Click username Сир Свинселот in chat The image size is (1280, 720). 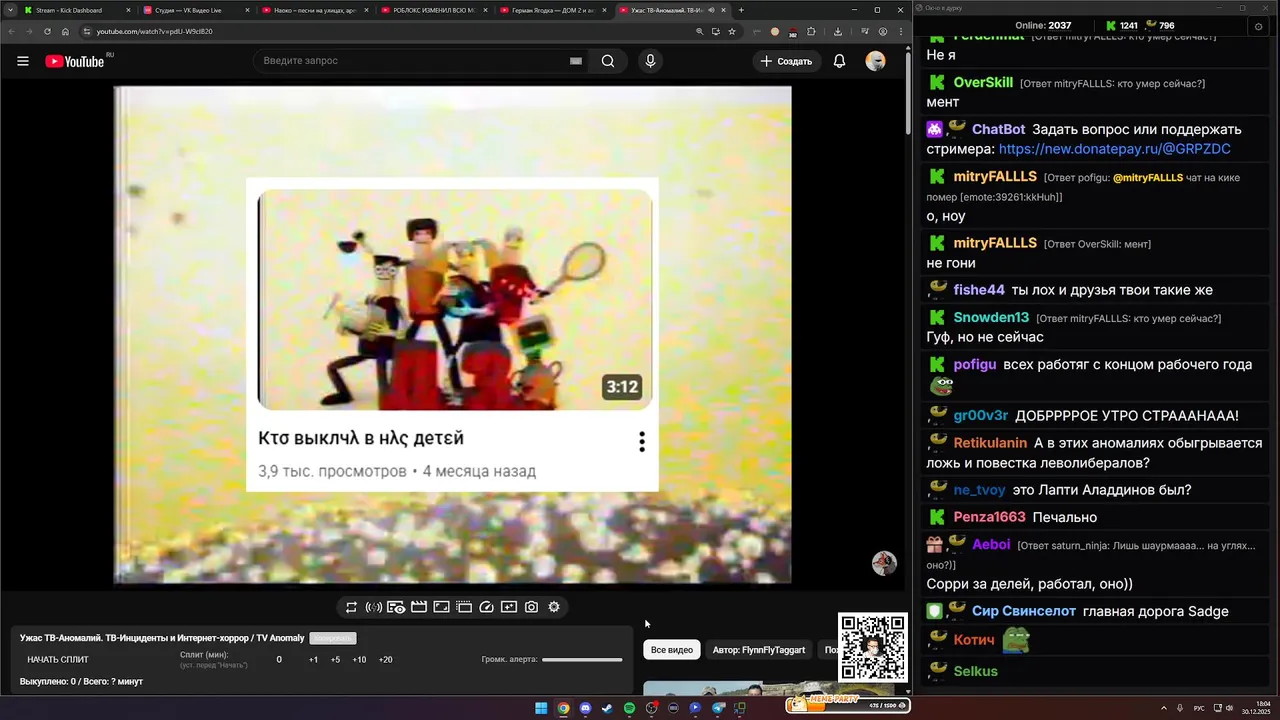[x=1024, y=611]
